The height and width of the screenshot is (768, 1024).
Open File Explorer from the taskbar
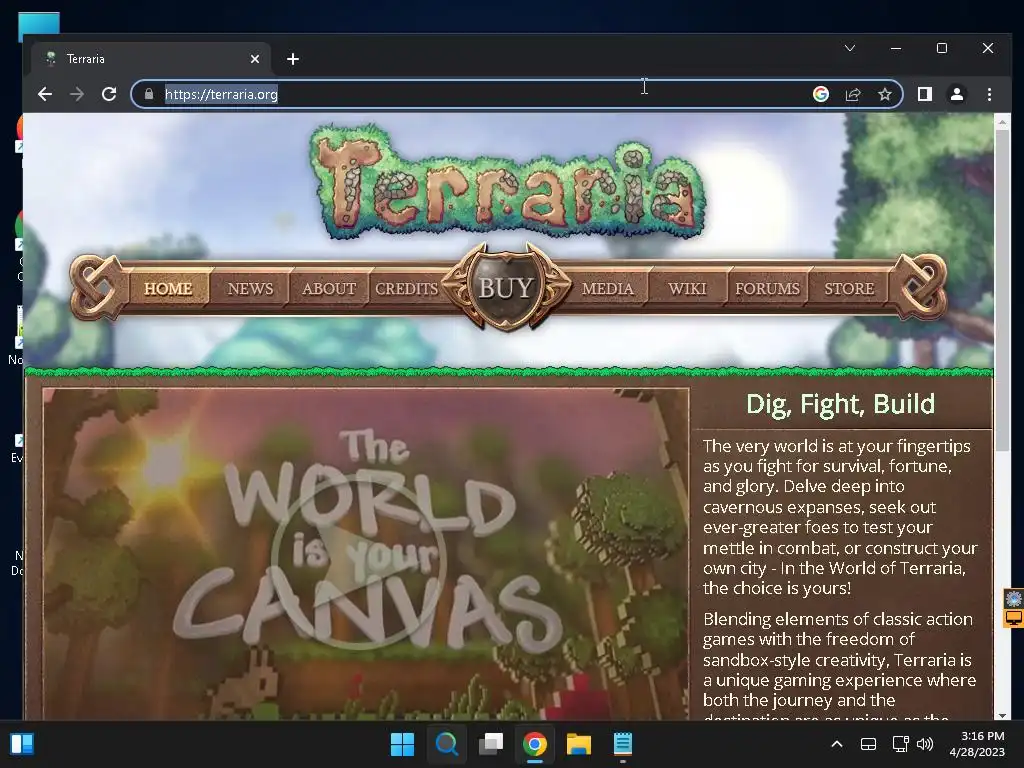pyautogui.click(x=579, y=744)
